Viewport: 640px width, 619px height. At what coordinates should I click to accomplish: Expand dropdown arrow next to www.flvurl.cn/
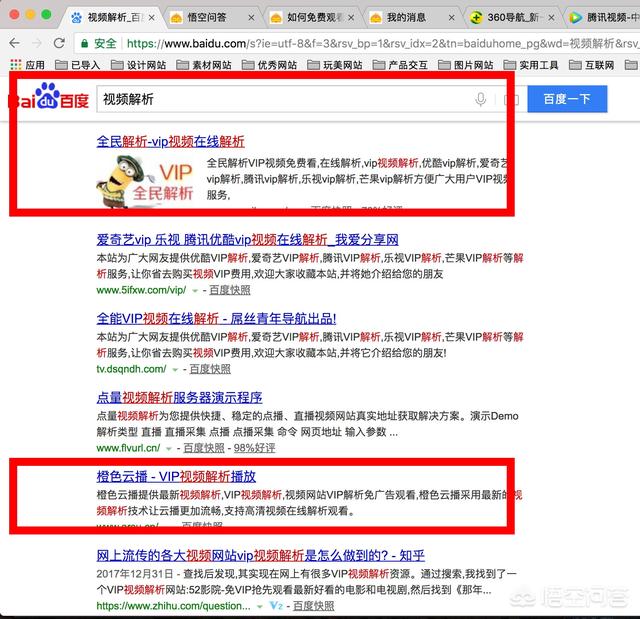click(169, 448)
